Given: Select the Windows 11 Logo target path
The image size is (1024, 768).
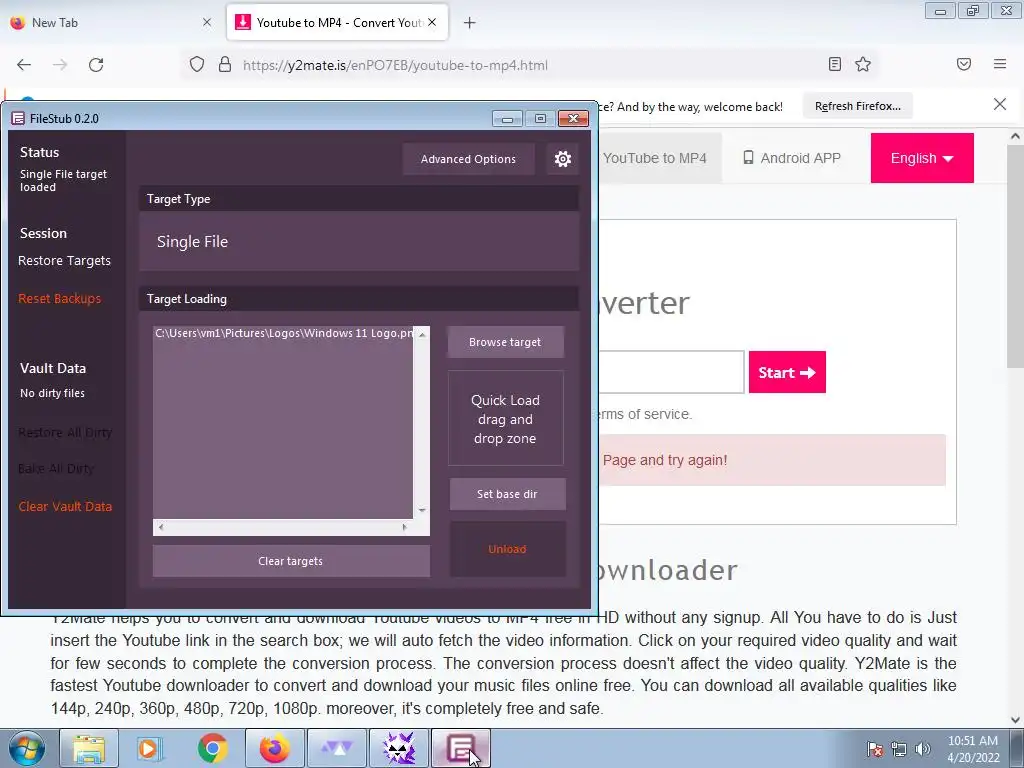Looking at the screenshot, I should (x=283, y=333).
